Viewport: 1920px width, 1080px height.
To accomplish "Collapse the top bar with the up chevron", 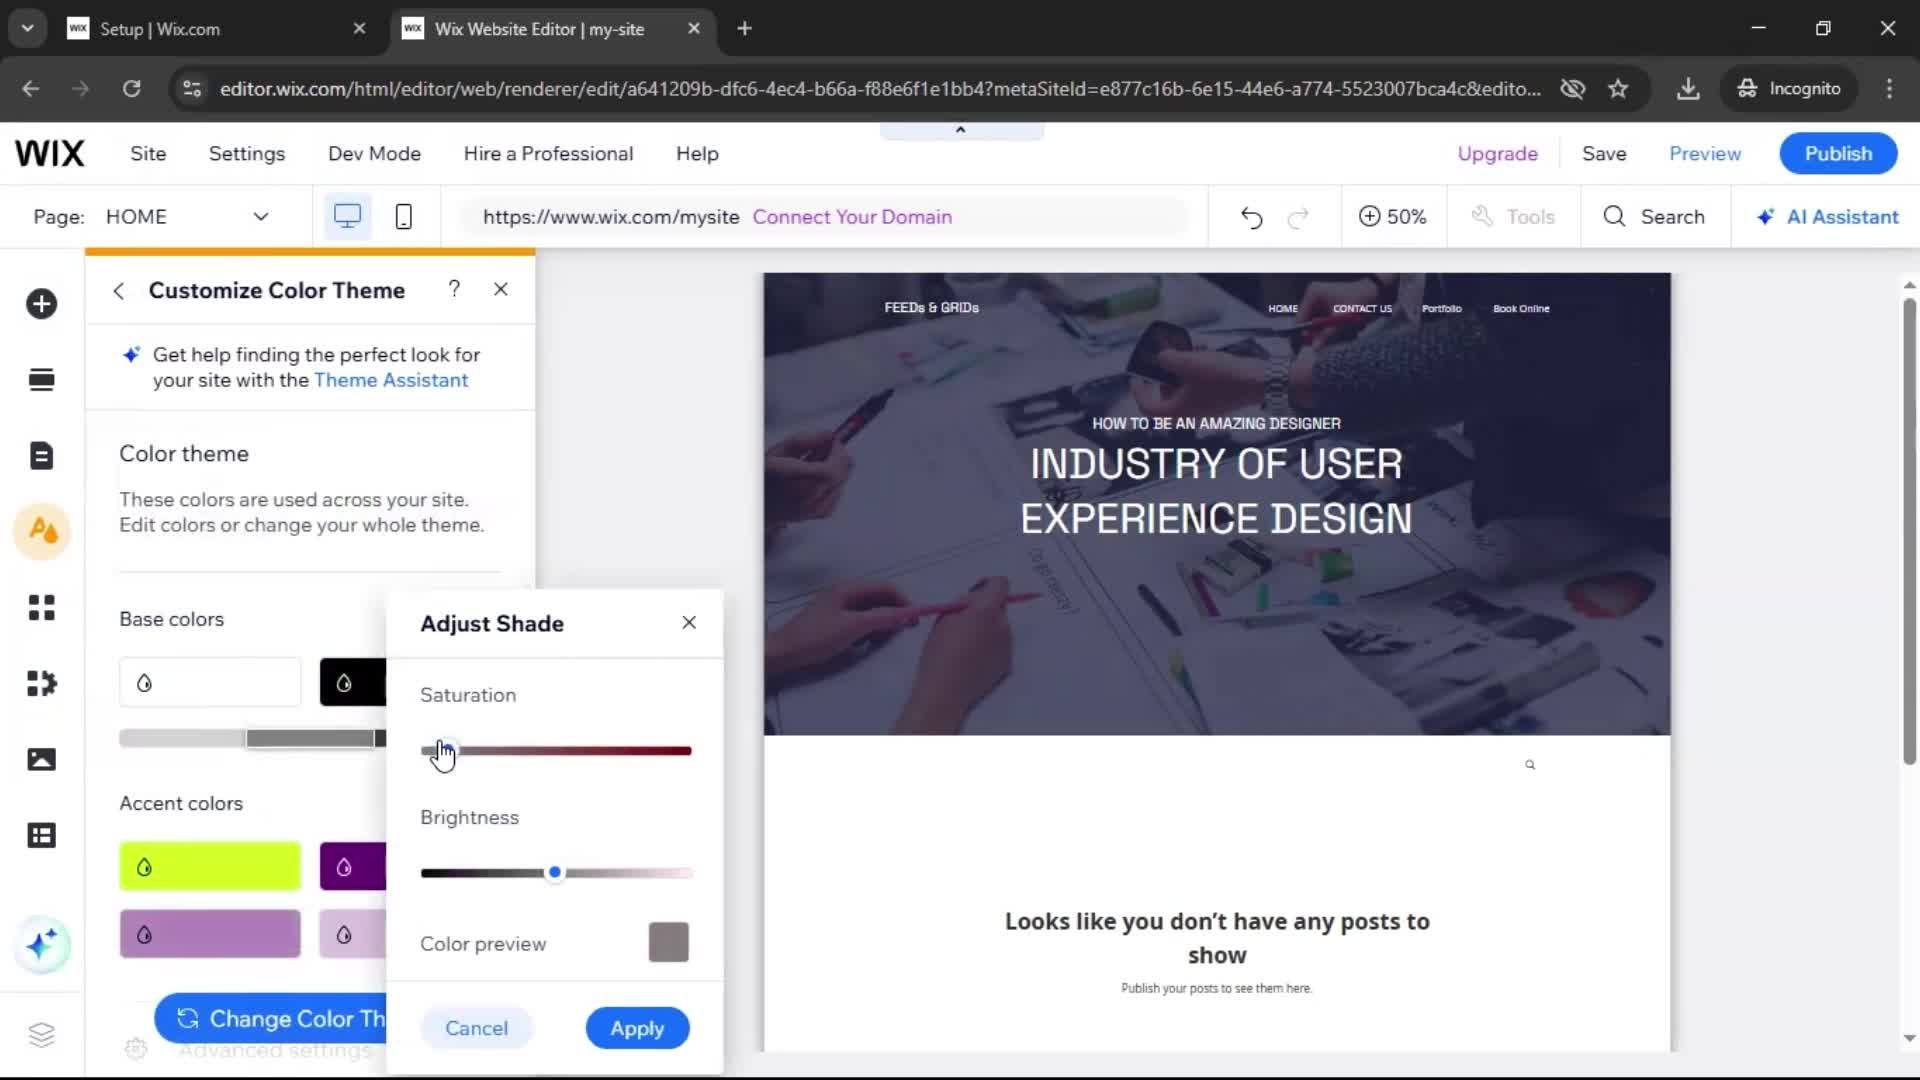I will point(960,130).
